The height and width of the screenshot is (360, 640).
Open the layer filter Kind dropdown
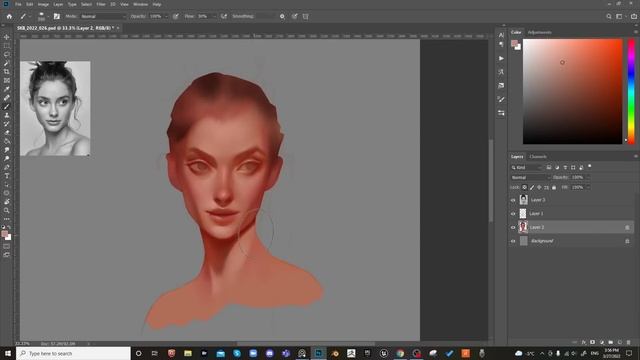click(527, 167)
